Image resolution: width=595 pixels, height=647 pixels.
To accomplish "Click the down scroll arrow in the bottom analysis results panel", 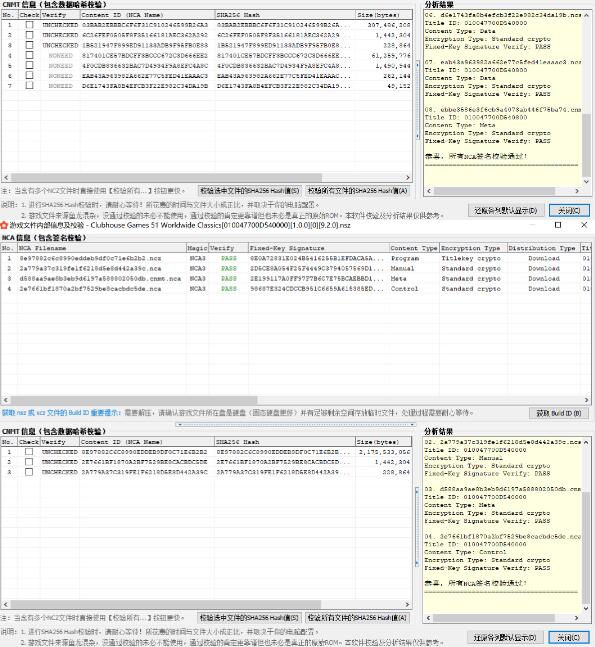I will 586,608.
